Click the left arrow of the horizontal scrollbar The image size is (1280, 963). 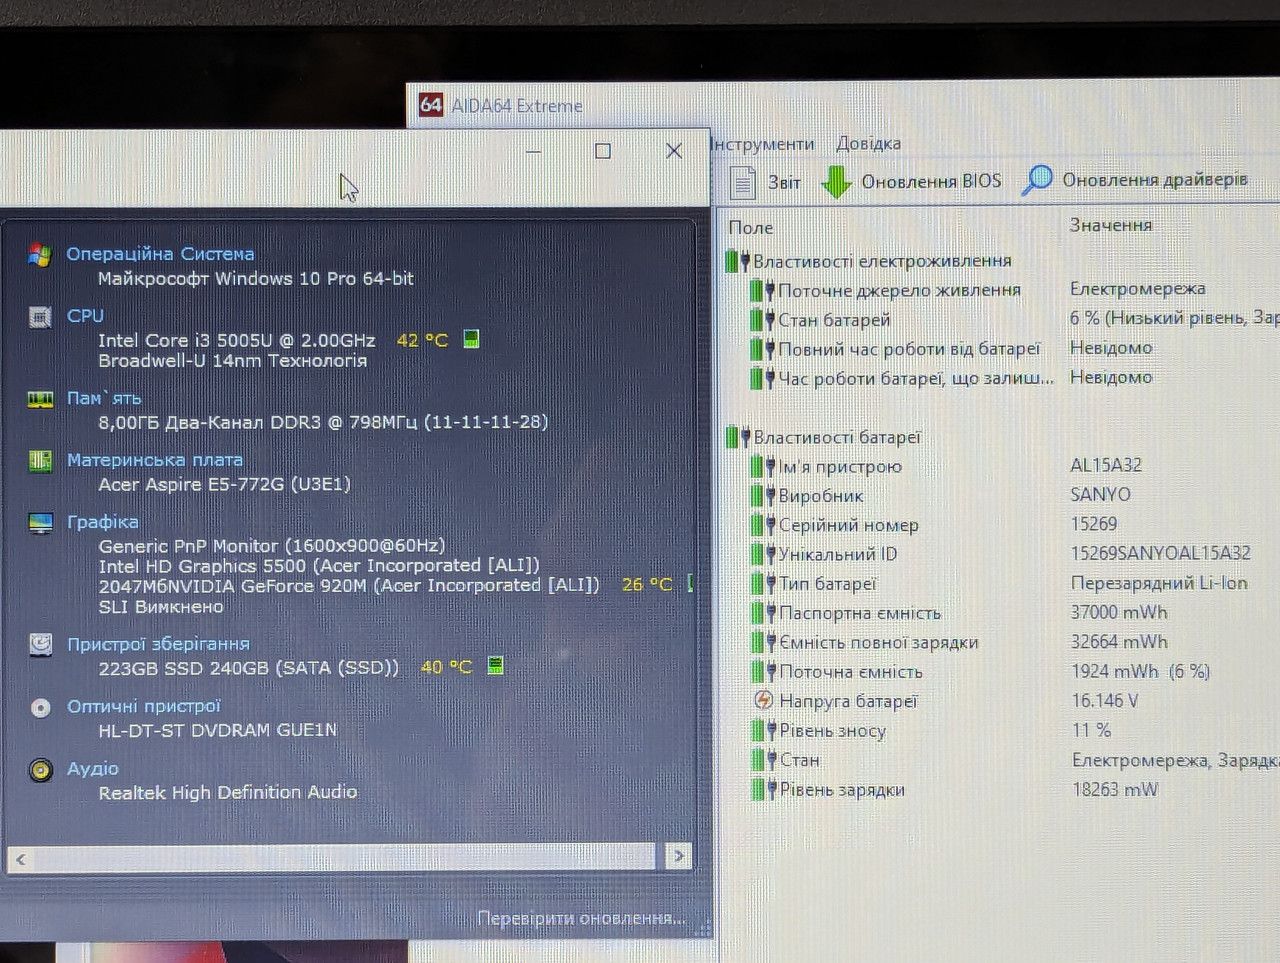click(21, 858)
